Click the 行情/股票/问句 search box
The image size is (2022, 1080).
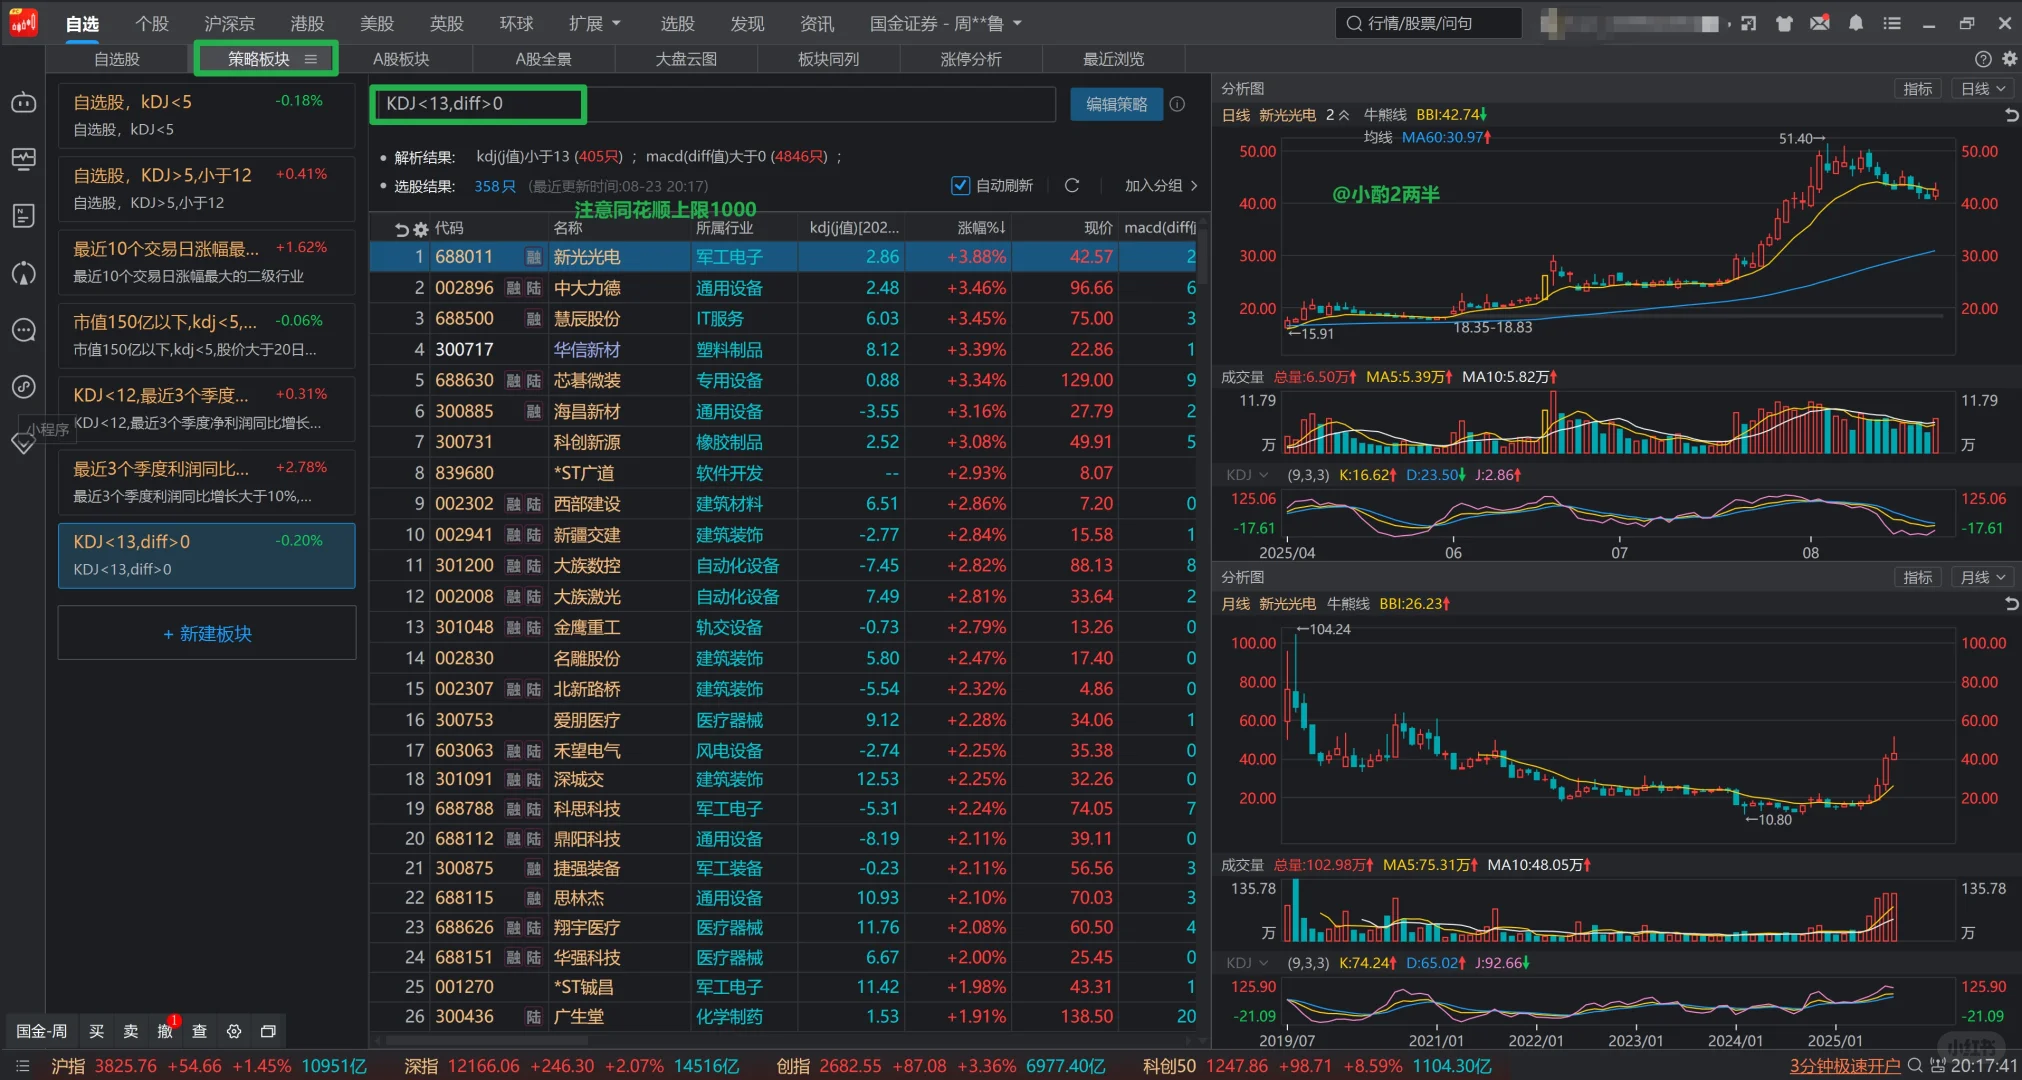coord(1428,23)
